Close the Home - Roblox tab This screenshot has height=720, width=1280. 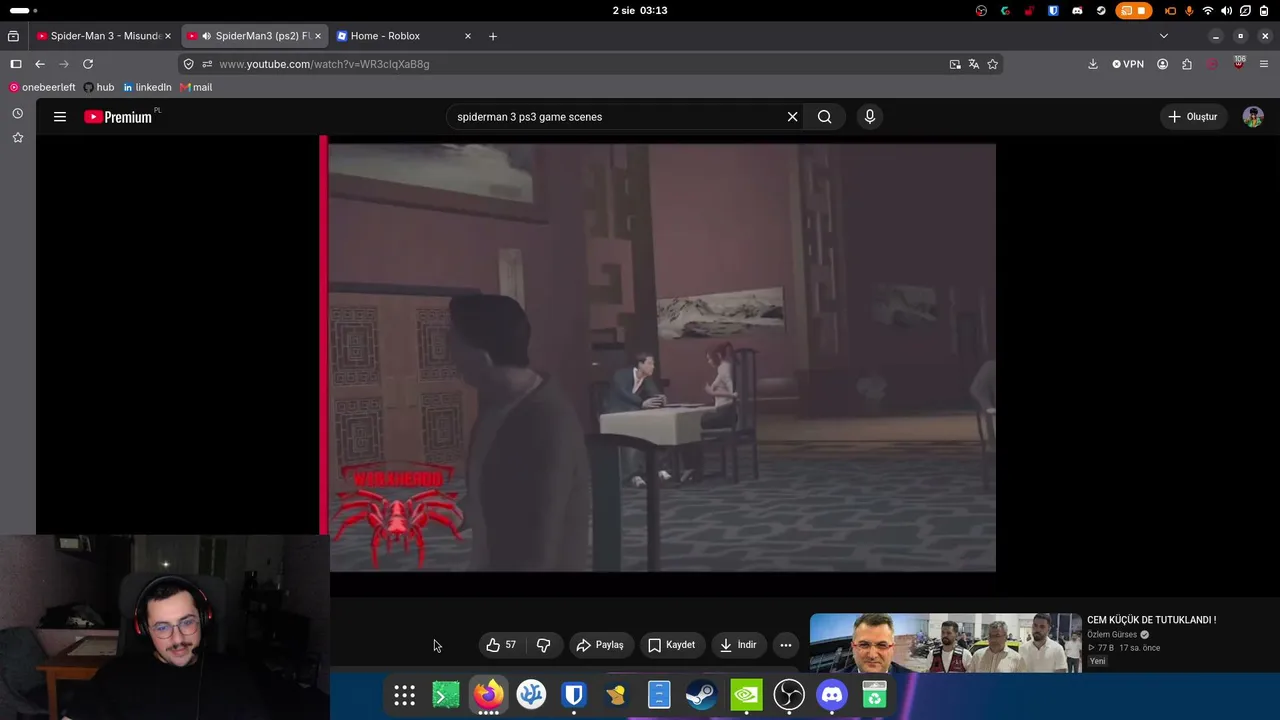tap(467, 36)
